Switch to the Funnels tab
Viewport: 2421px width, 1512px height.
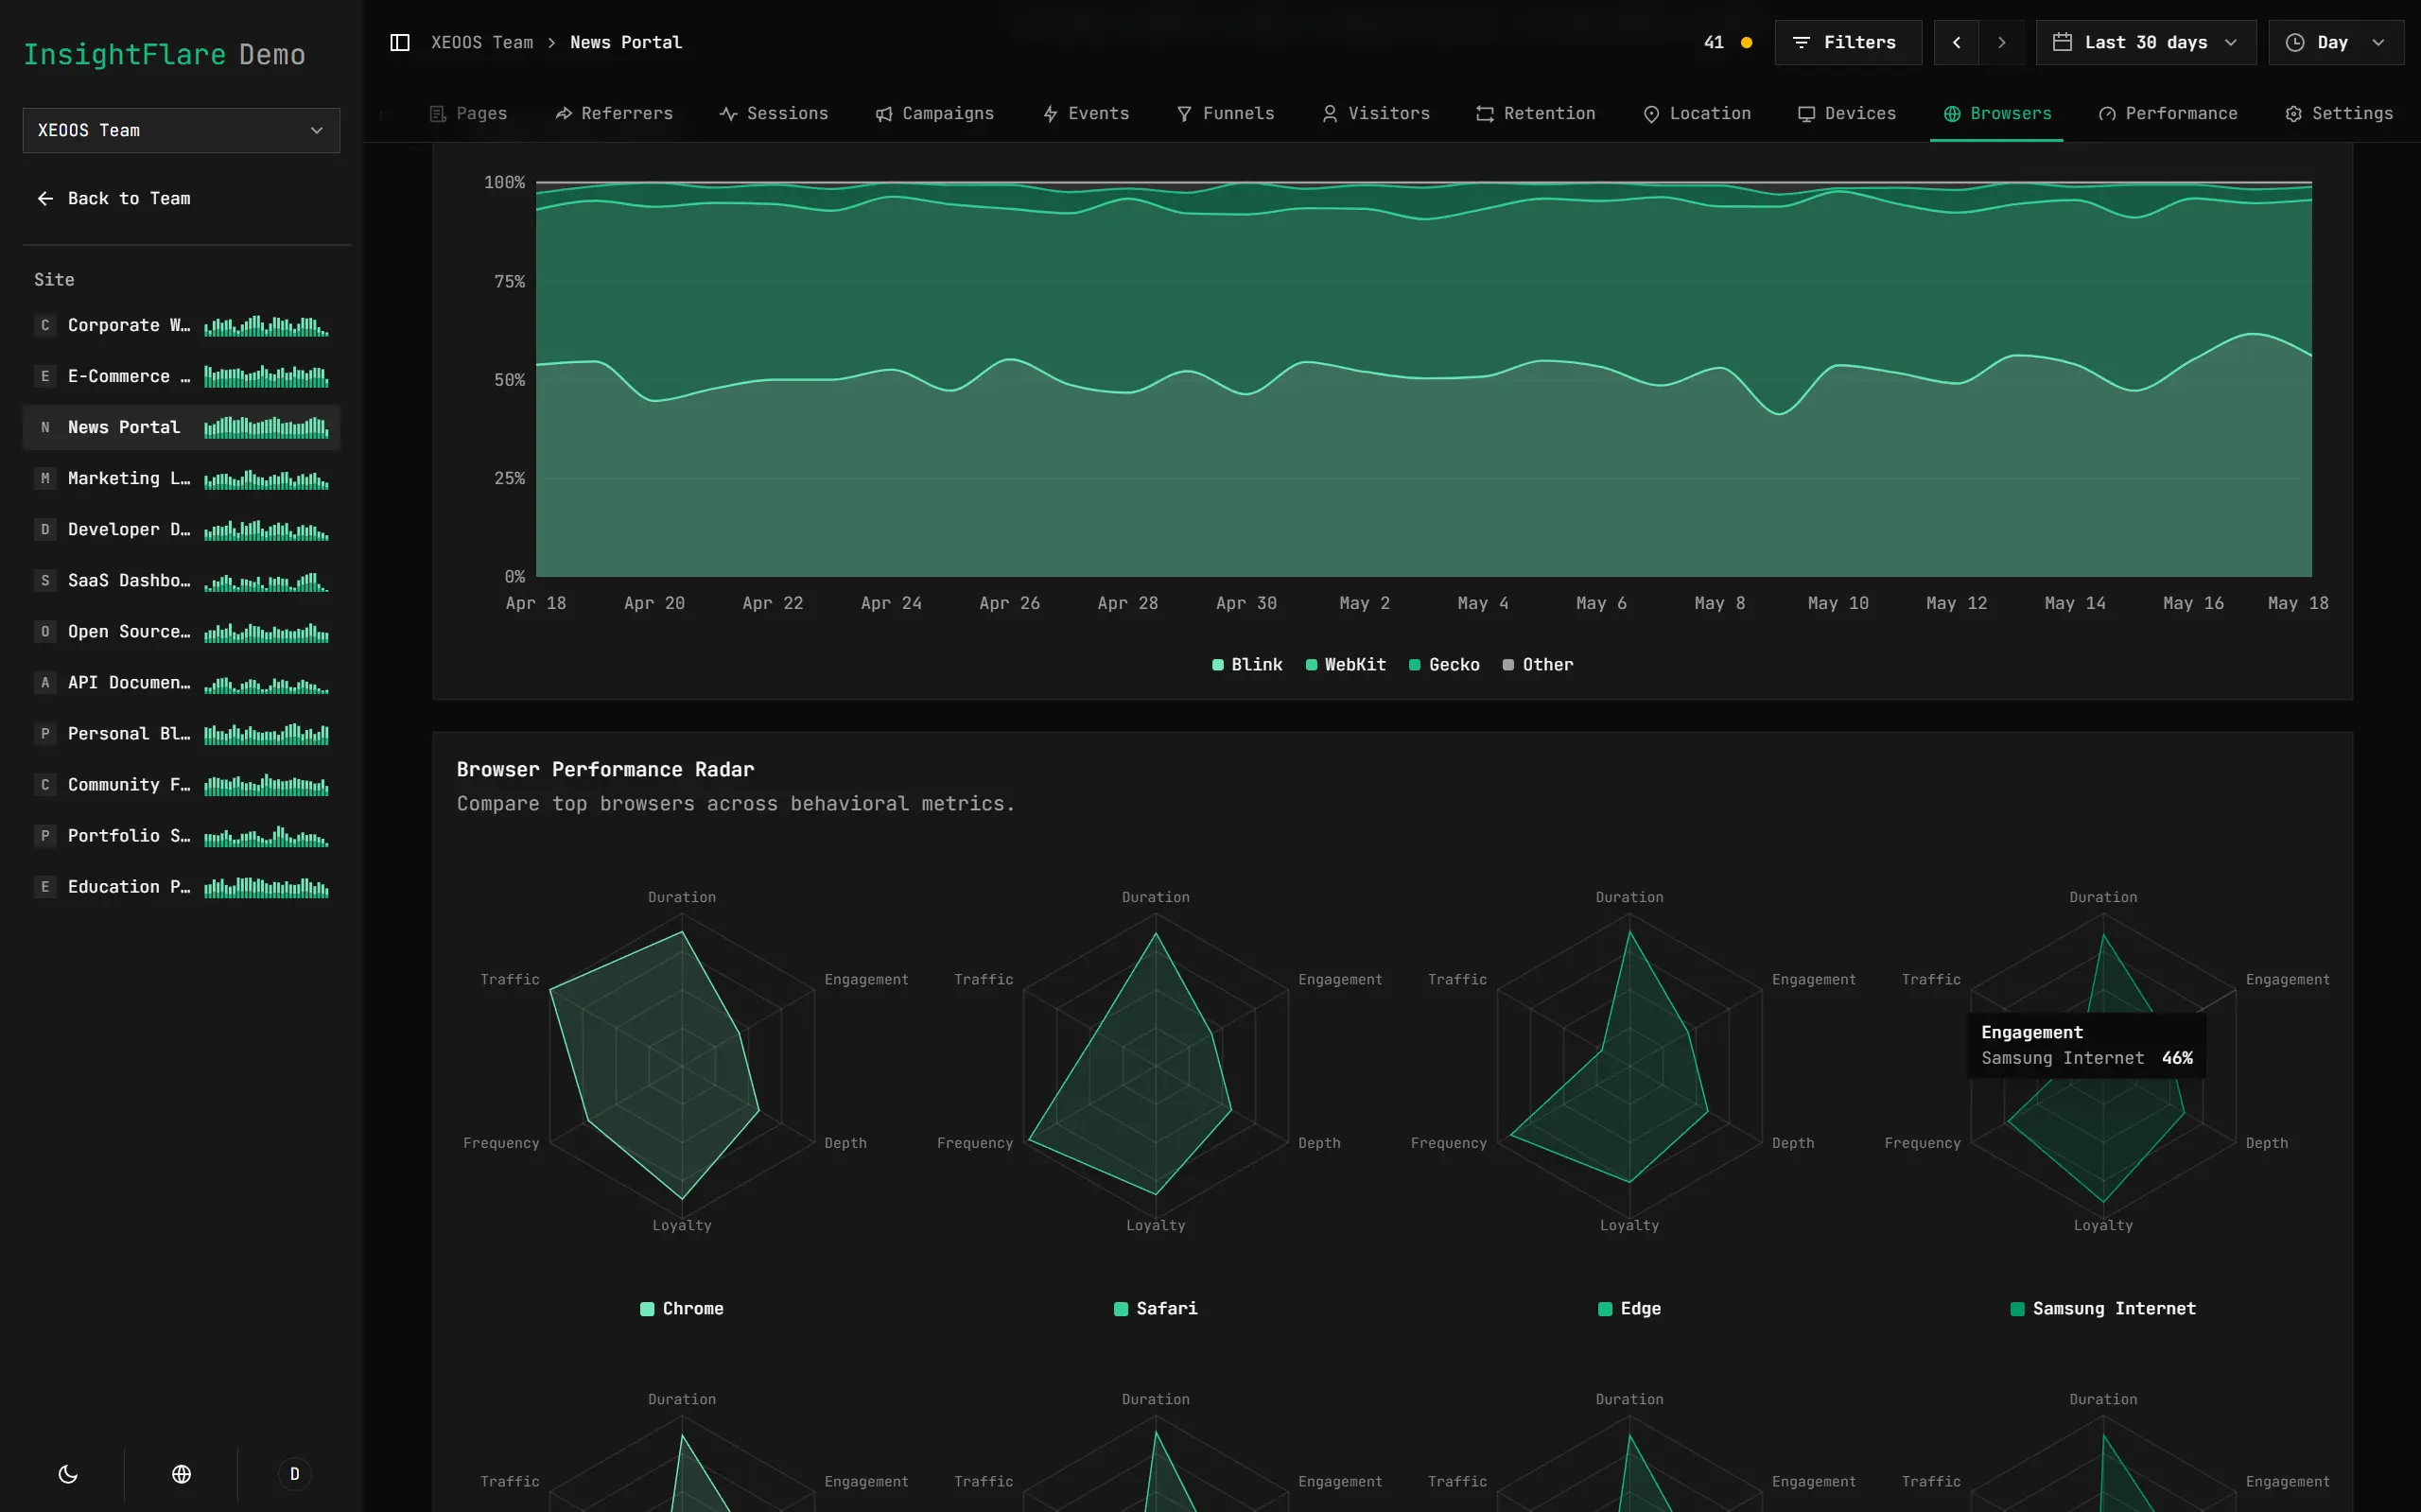click(1226, 114)
